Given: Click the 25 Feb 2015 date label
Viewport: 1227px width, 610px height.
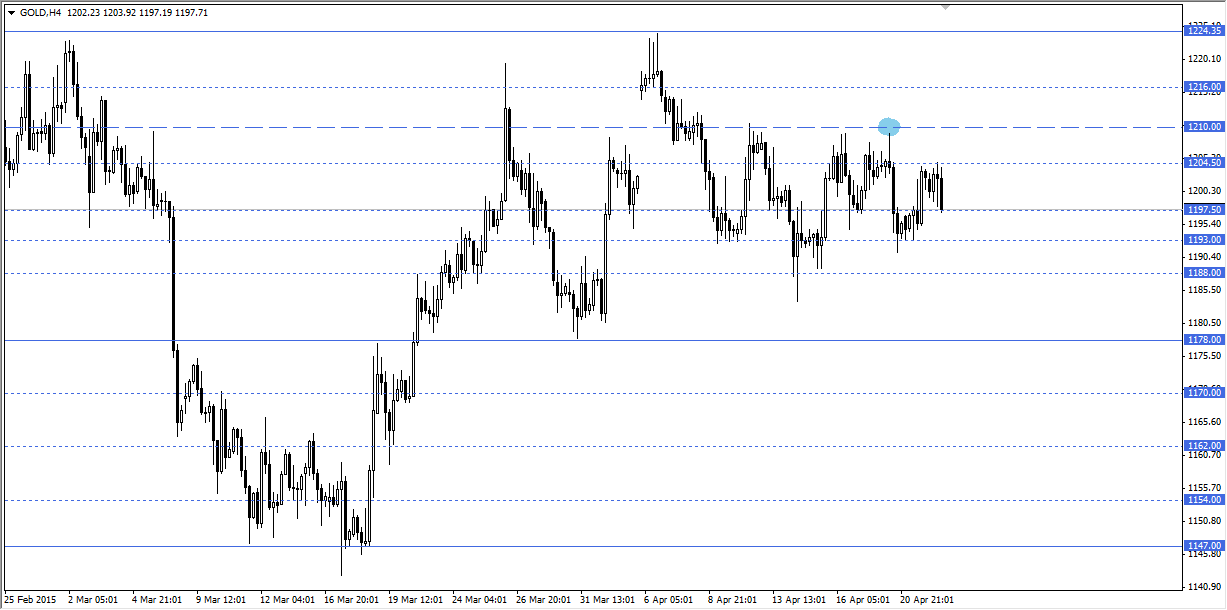Looking at the screenshot, I should (30, 600).
